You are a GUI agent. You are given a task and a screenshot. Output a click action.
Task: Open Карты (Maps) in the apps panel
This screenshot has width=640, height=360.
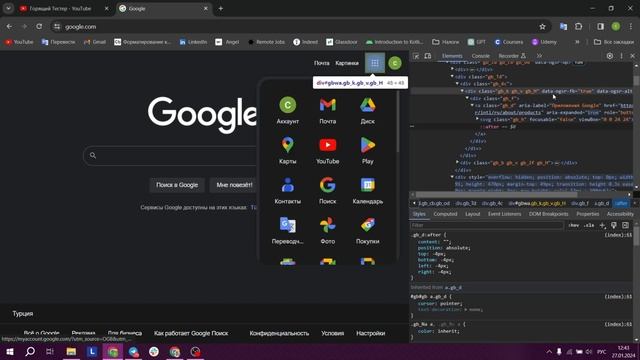pos(288,150)
